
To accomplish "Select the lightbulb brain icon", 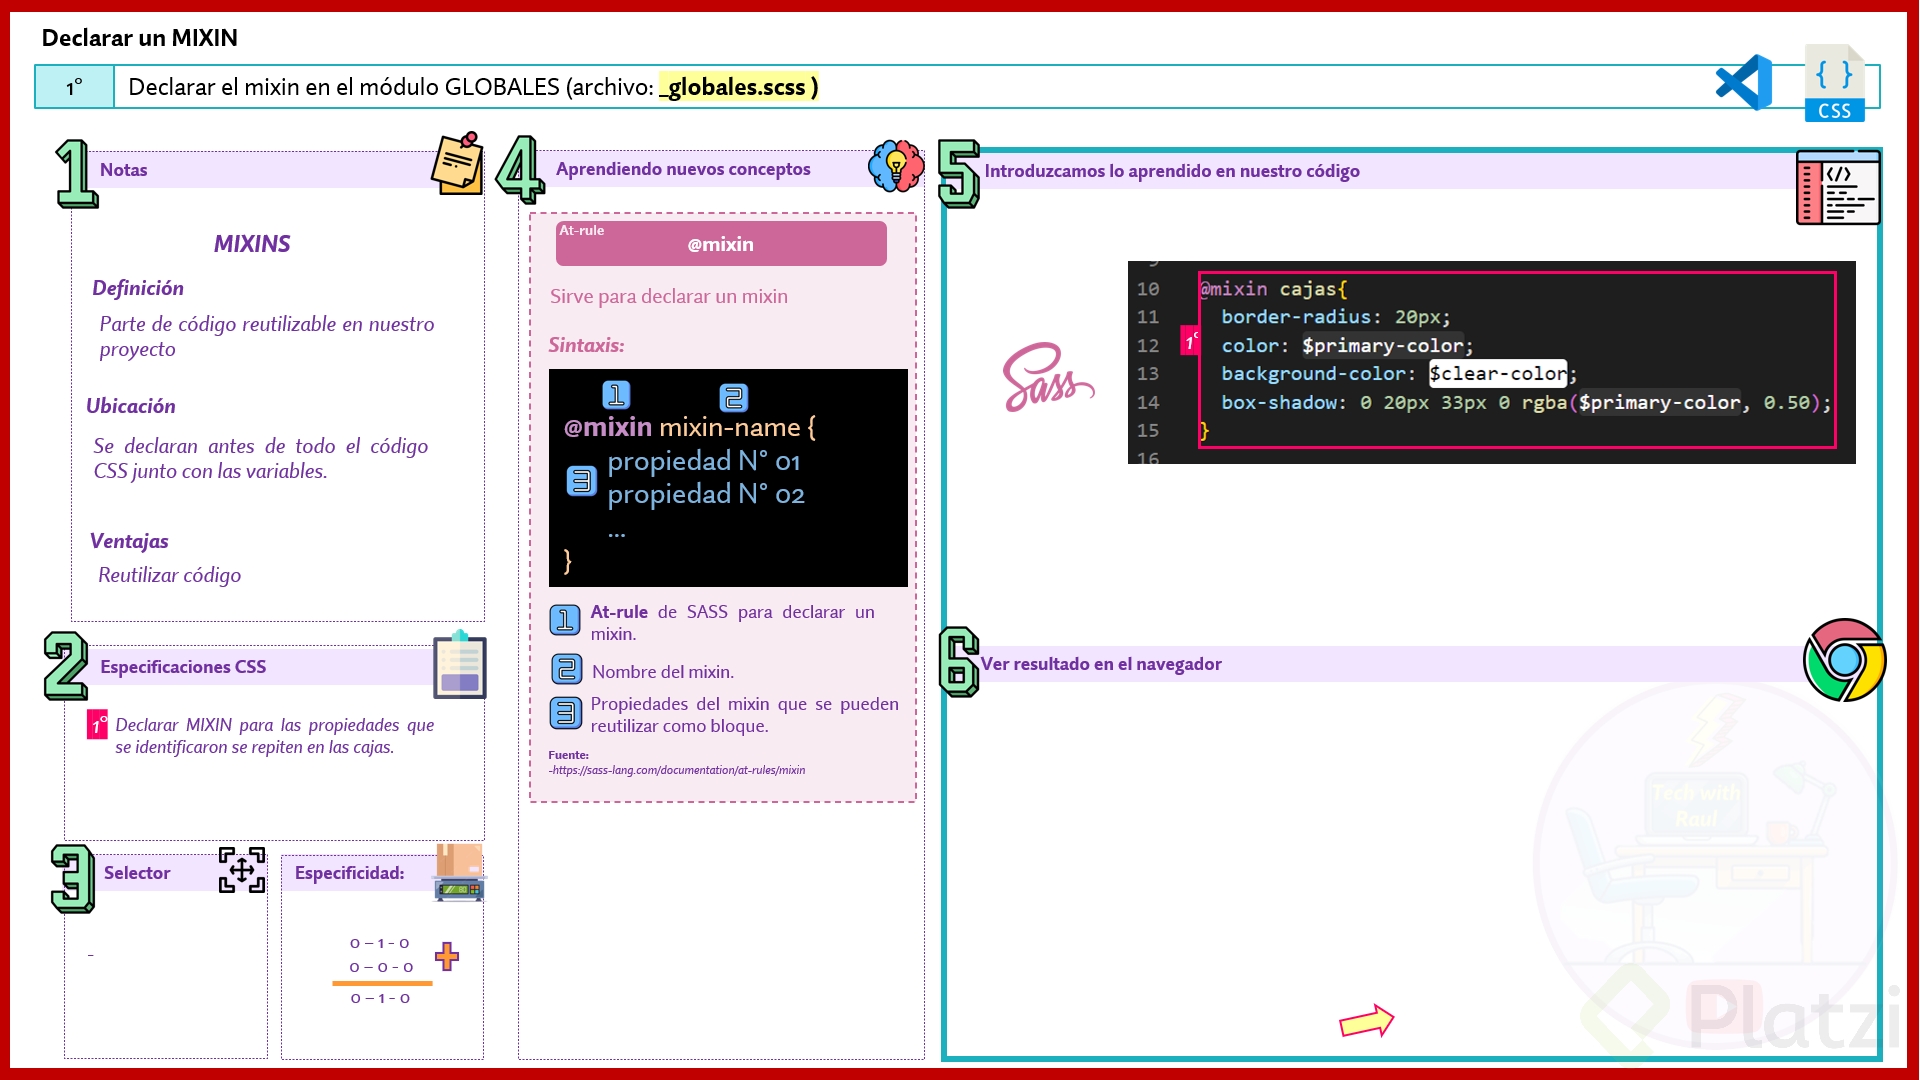I will 895,167.
